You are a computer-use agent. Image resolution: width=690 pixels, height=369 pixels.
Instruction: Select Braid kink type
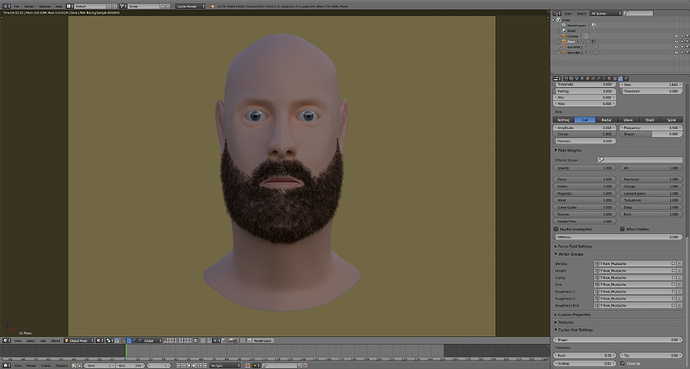(650, 120)
